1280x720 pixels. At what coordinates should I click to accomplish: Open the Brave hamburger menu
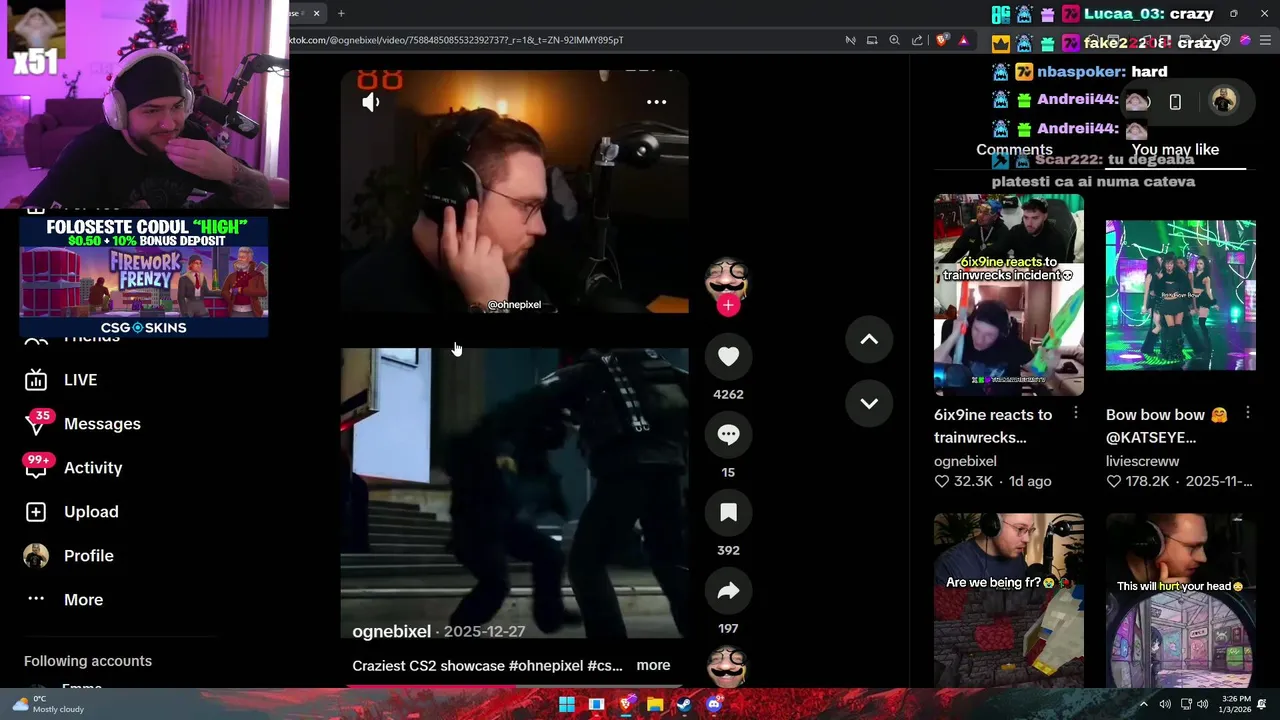pyautogui.click(x=1266, y=40)
